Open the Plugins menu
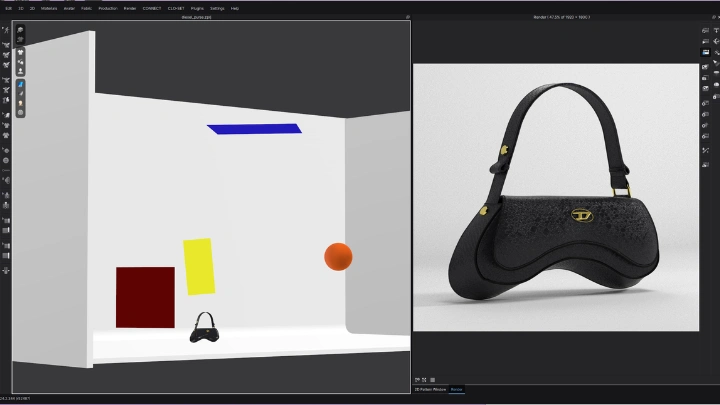 (197, 8)
